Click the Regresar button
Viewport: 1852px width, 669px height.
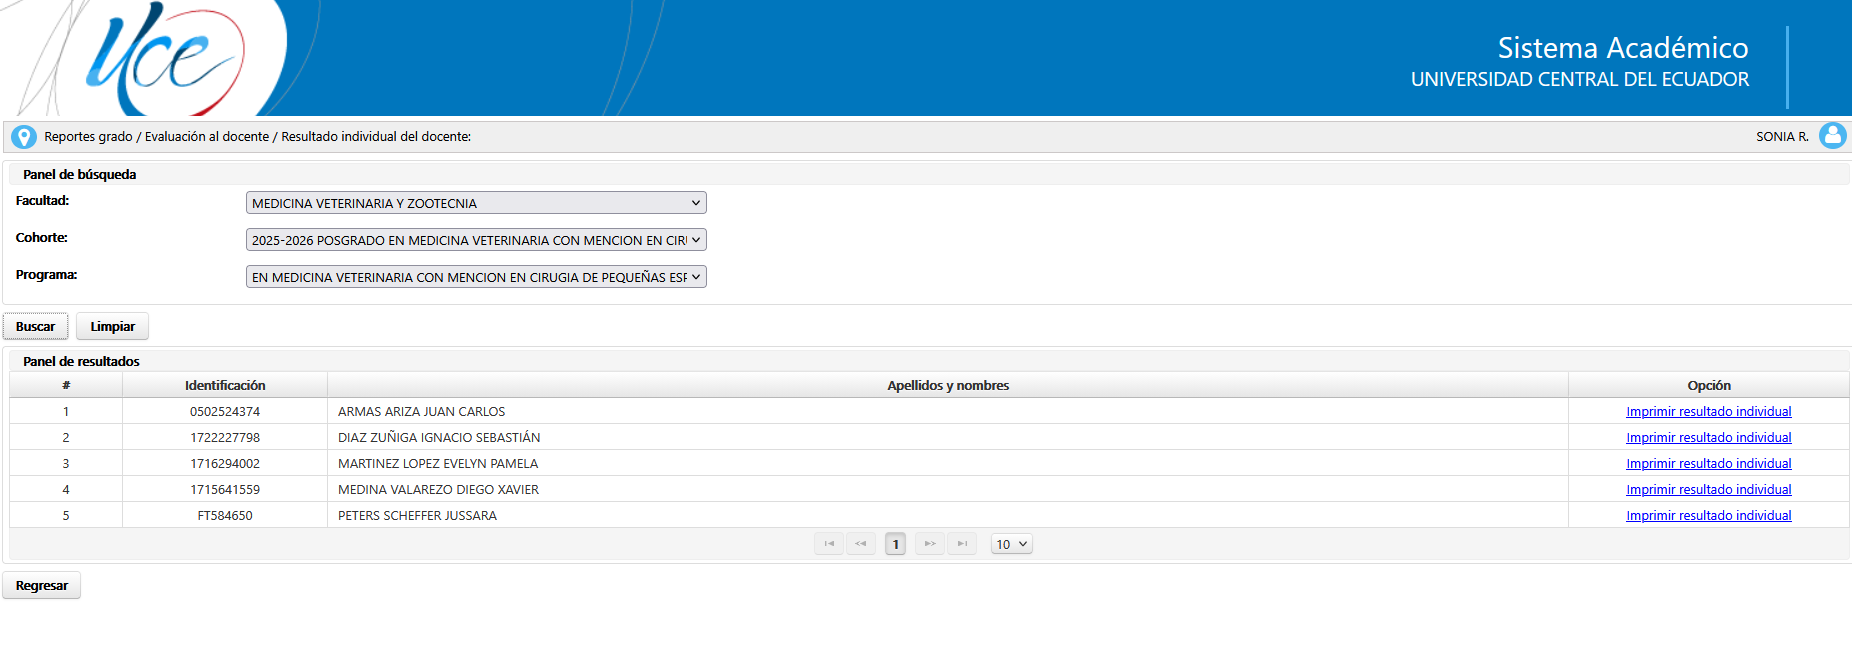coord(42,586)
